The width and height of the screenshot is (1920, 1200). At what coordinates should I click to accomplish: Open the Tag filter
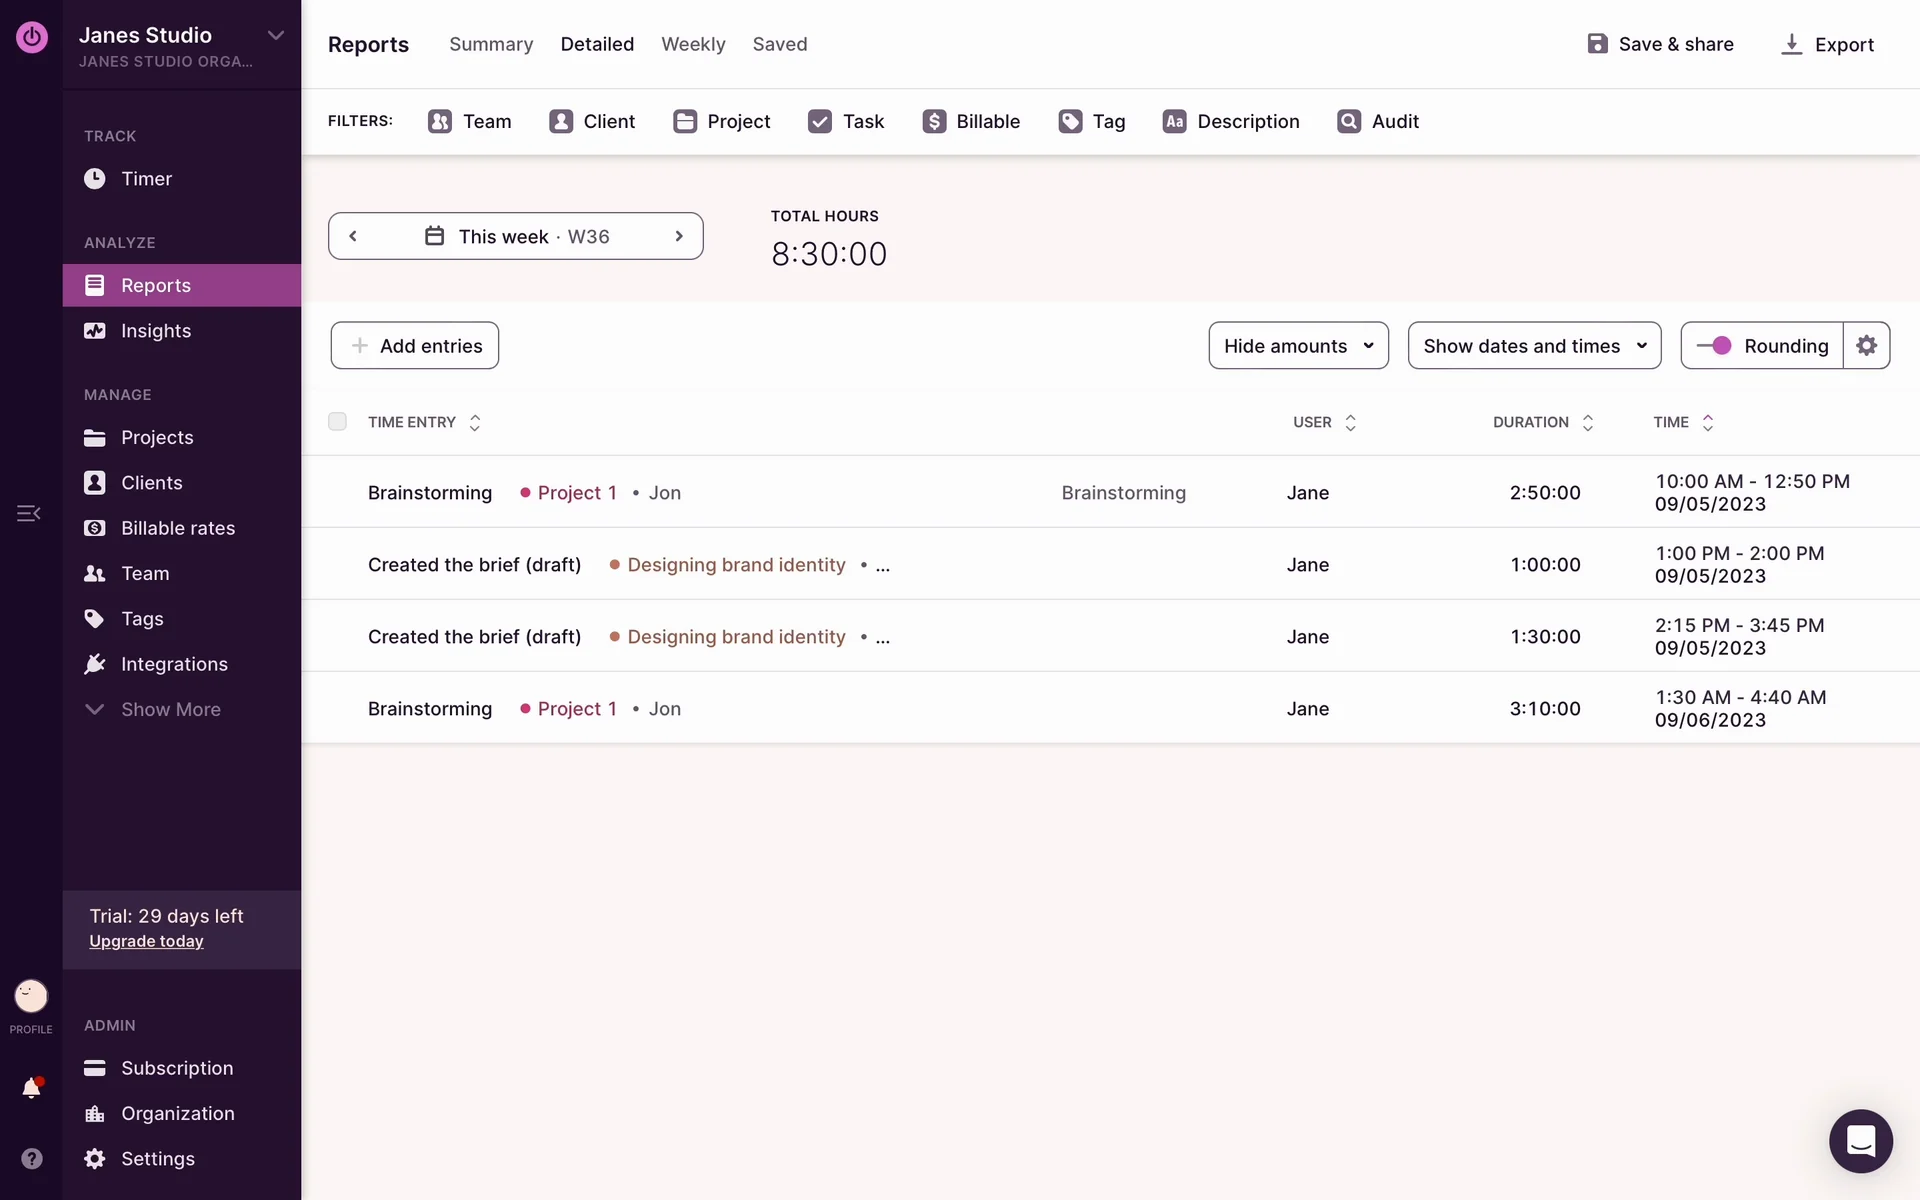[x=1091, y=121]
